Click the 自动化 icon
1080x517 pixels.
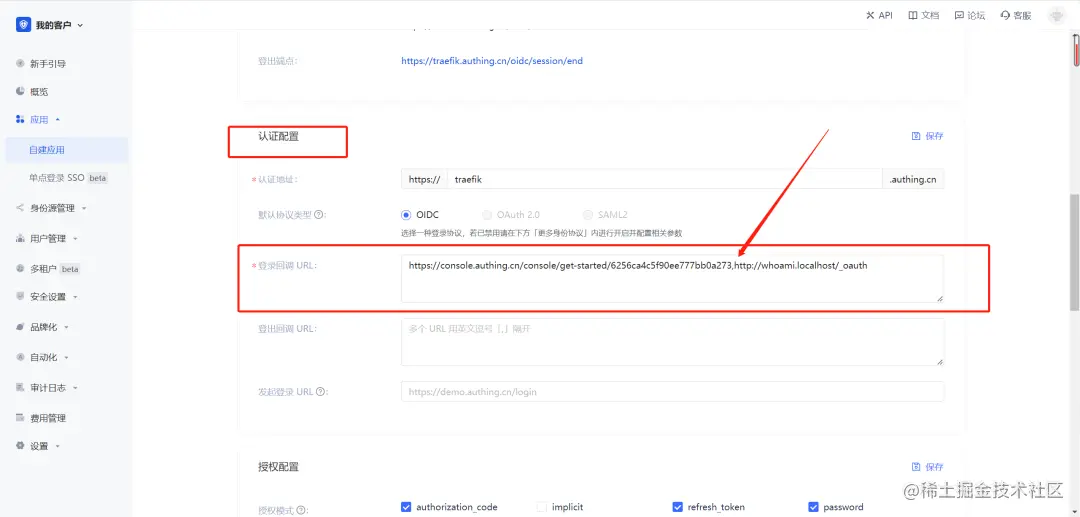[x=20, y=357]
